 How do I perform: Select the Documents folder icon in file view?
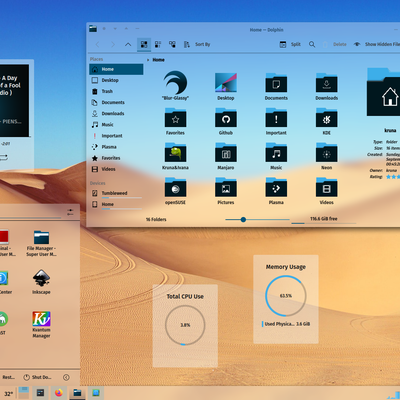tap(276, 83)
